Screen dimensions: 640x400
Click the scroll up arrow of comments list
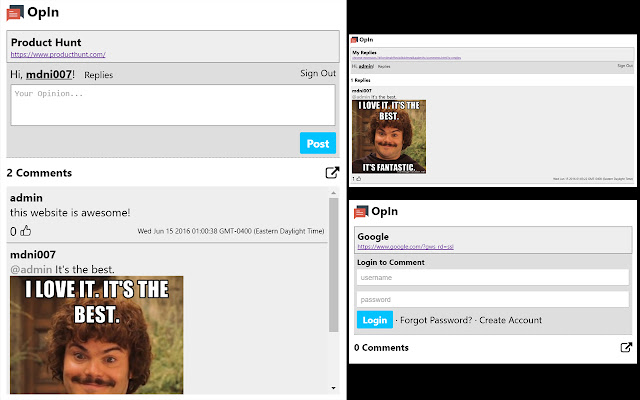point(333,193)
